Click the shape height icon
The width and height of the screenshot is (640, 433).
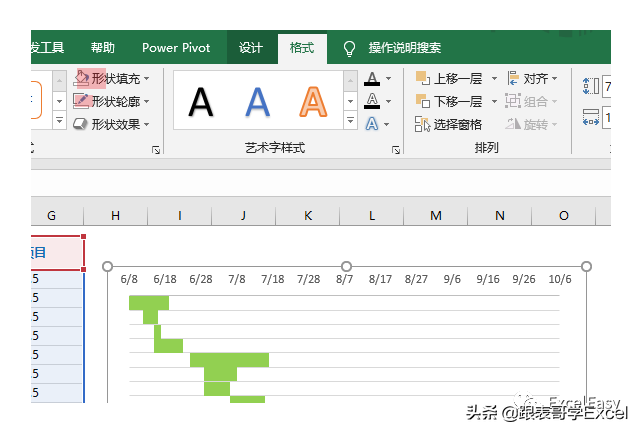click(x=591, y=86)
